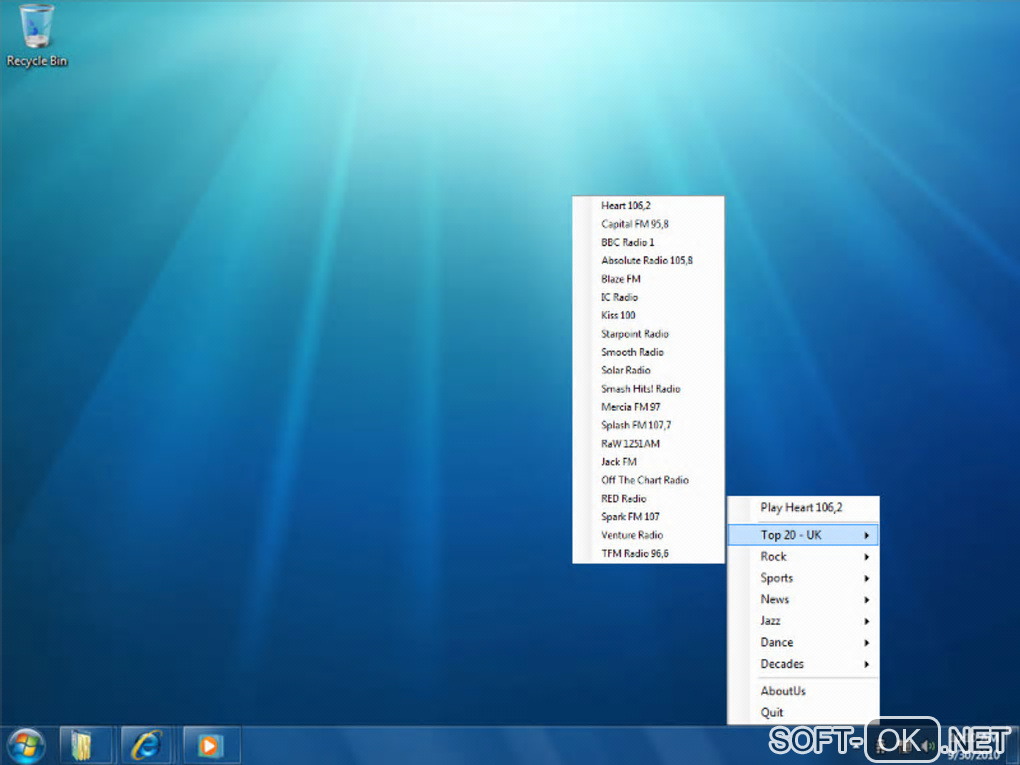The image size is (1020, 765).
Task: Select Play Heart 106,2 menu entry
Action: pyautogui.click(x=803, y=507)
